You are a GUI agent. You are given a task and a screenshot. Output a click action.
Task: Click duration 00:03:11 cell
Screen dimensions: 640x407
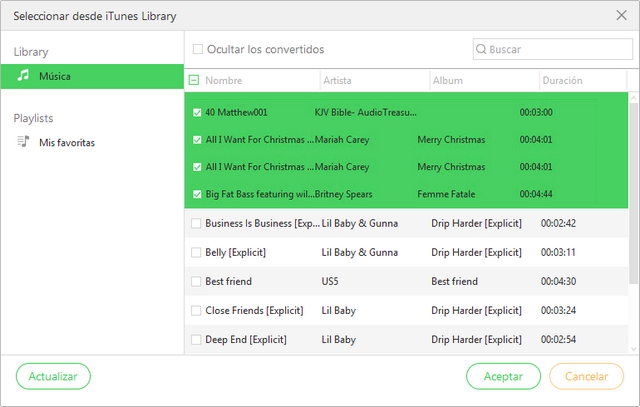point(558,252)
